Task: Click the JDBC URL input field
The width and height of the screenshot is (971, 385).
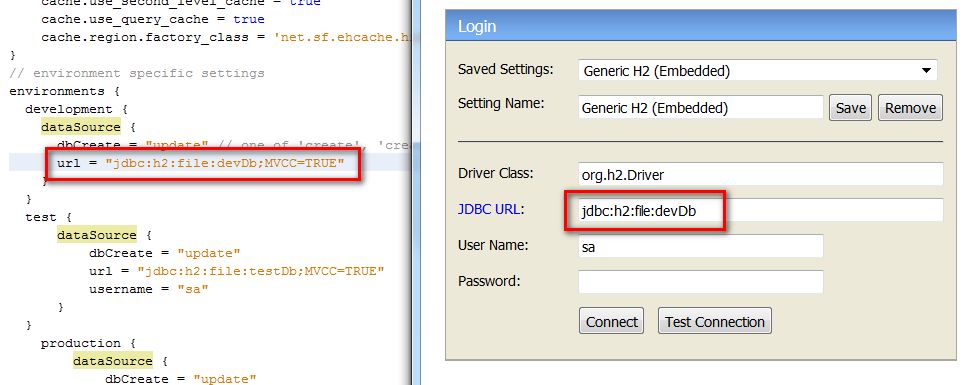Action: pos(760,210)
